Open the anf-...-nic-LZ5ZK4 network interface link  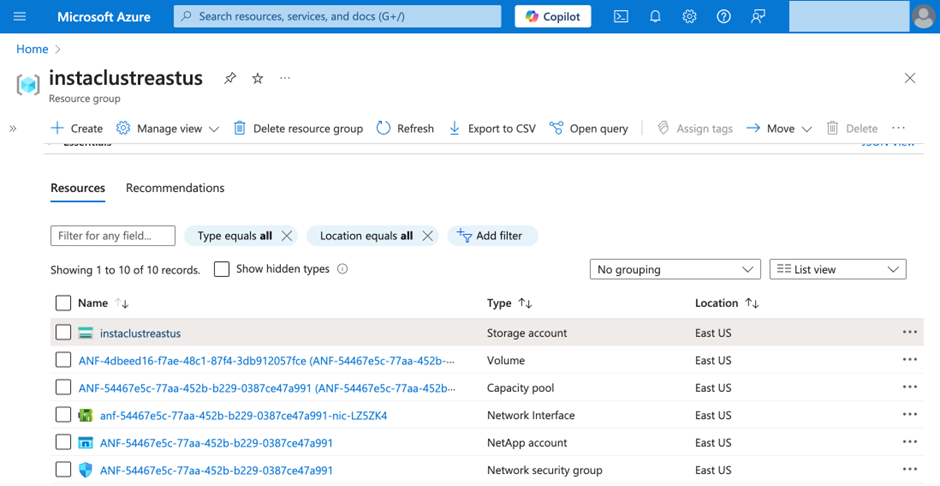tap(243, 415)
